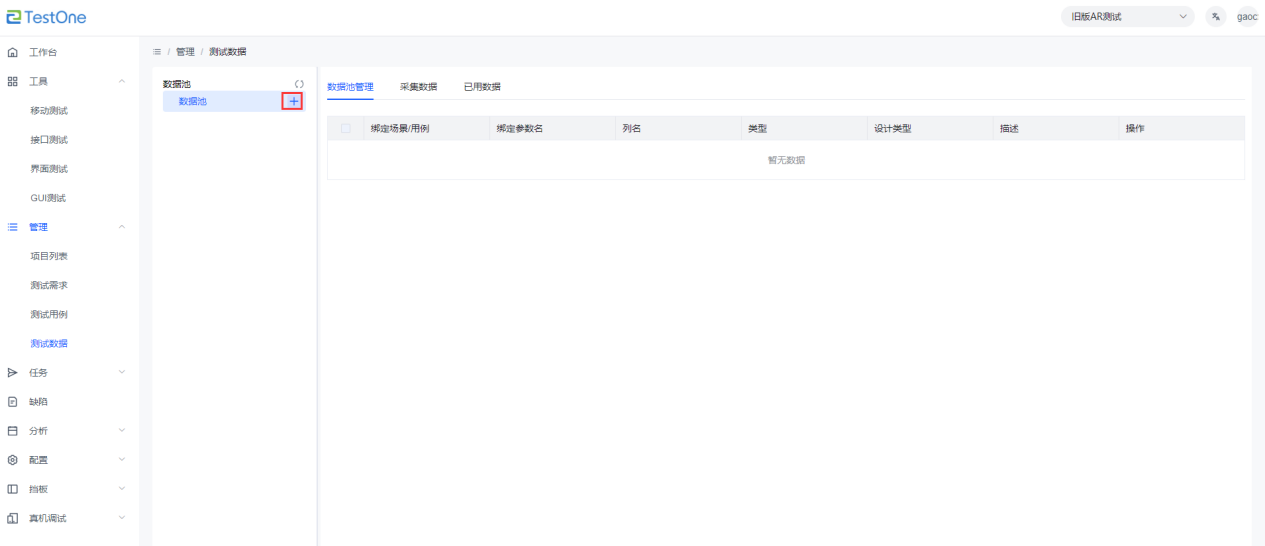Open the 旧版AR测试 project dropdown
Screen dimensions: 1265x546
coord(1129,17)
